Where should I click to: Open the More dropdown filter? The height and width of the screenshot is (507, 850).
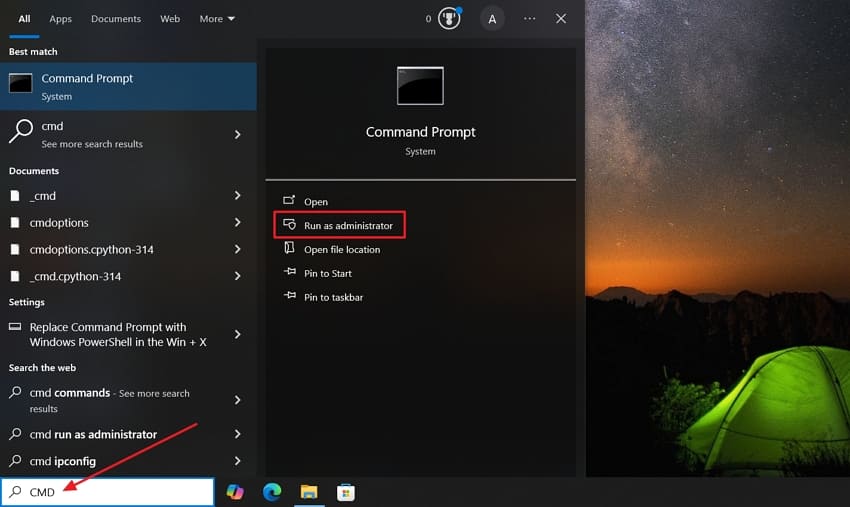pos(217,19)
